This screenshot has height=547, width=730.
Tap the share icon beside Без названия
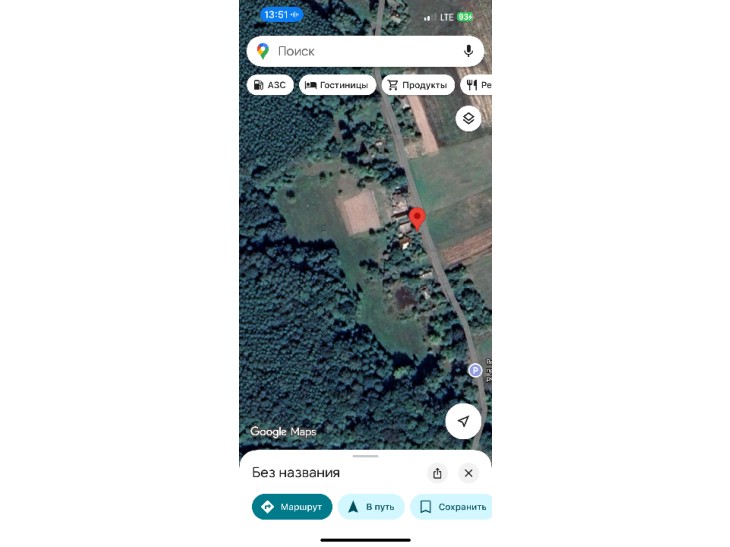(x=437, y=473)
